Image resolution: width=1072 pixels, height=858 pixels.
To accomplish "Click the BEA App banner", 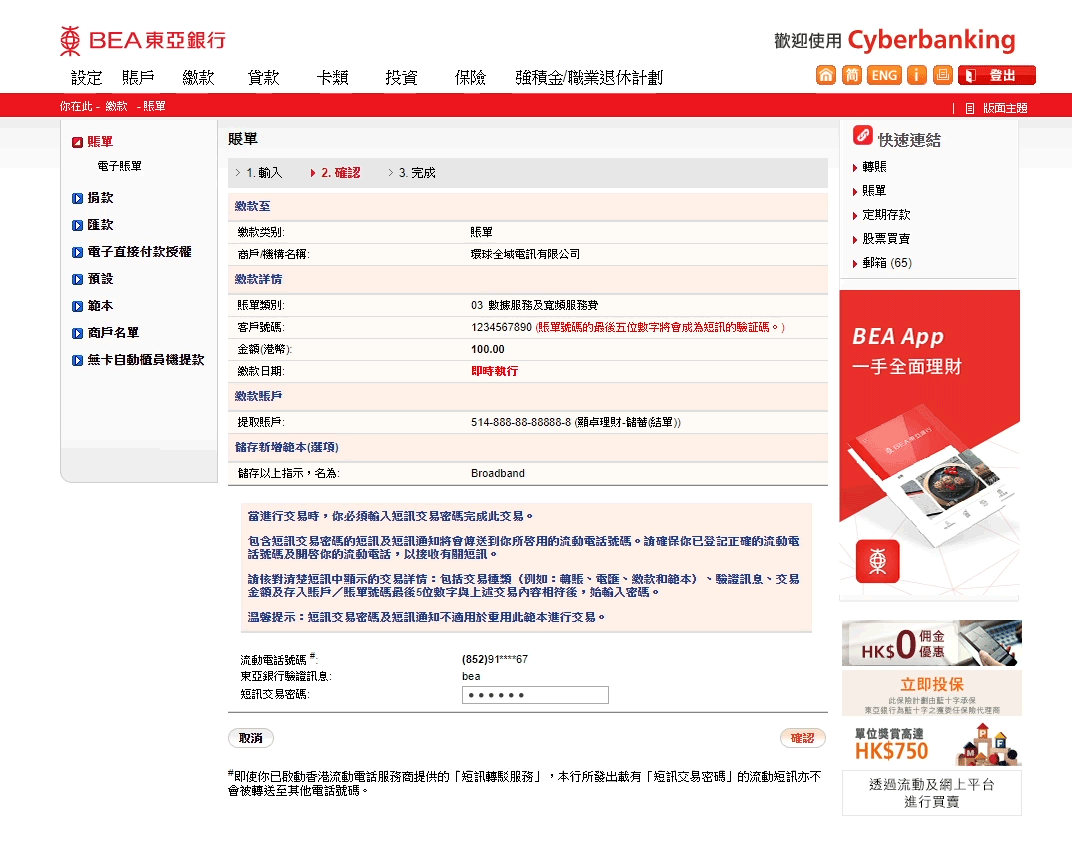I will pyautogui.click(x=929, y=445).
